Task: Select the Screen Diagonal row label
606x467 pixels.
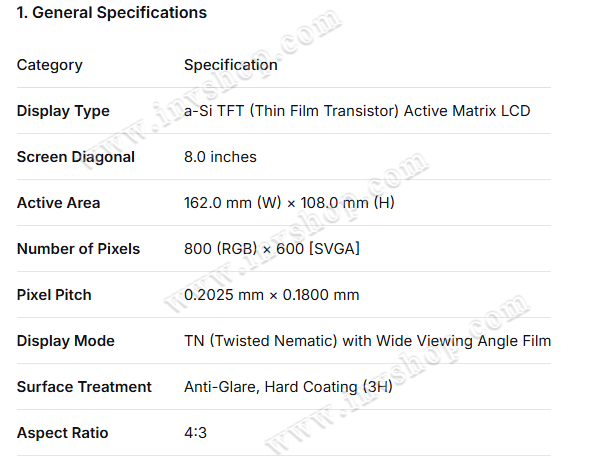Action: 76,157
